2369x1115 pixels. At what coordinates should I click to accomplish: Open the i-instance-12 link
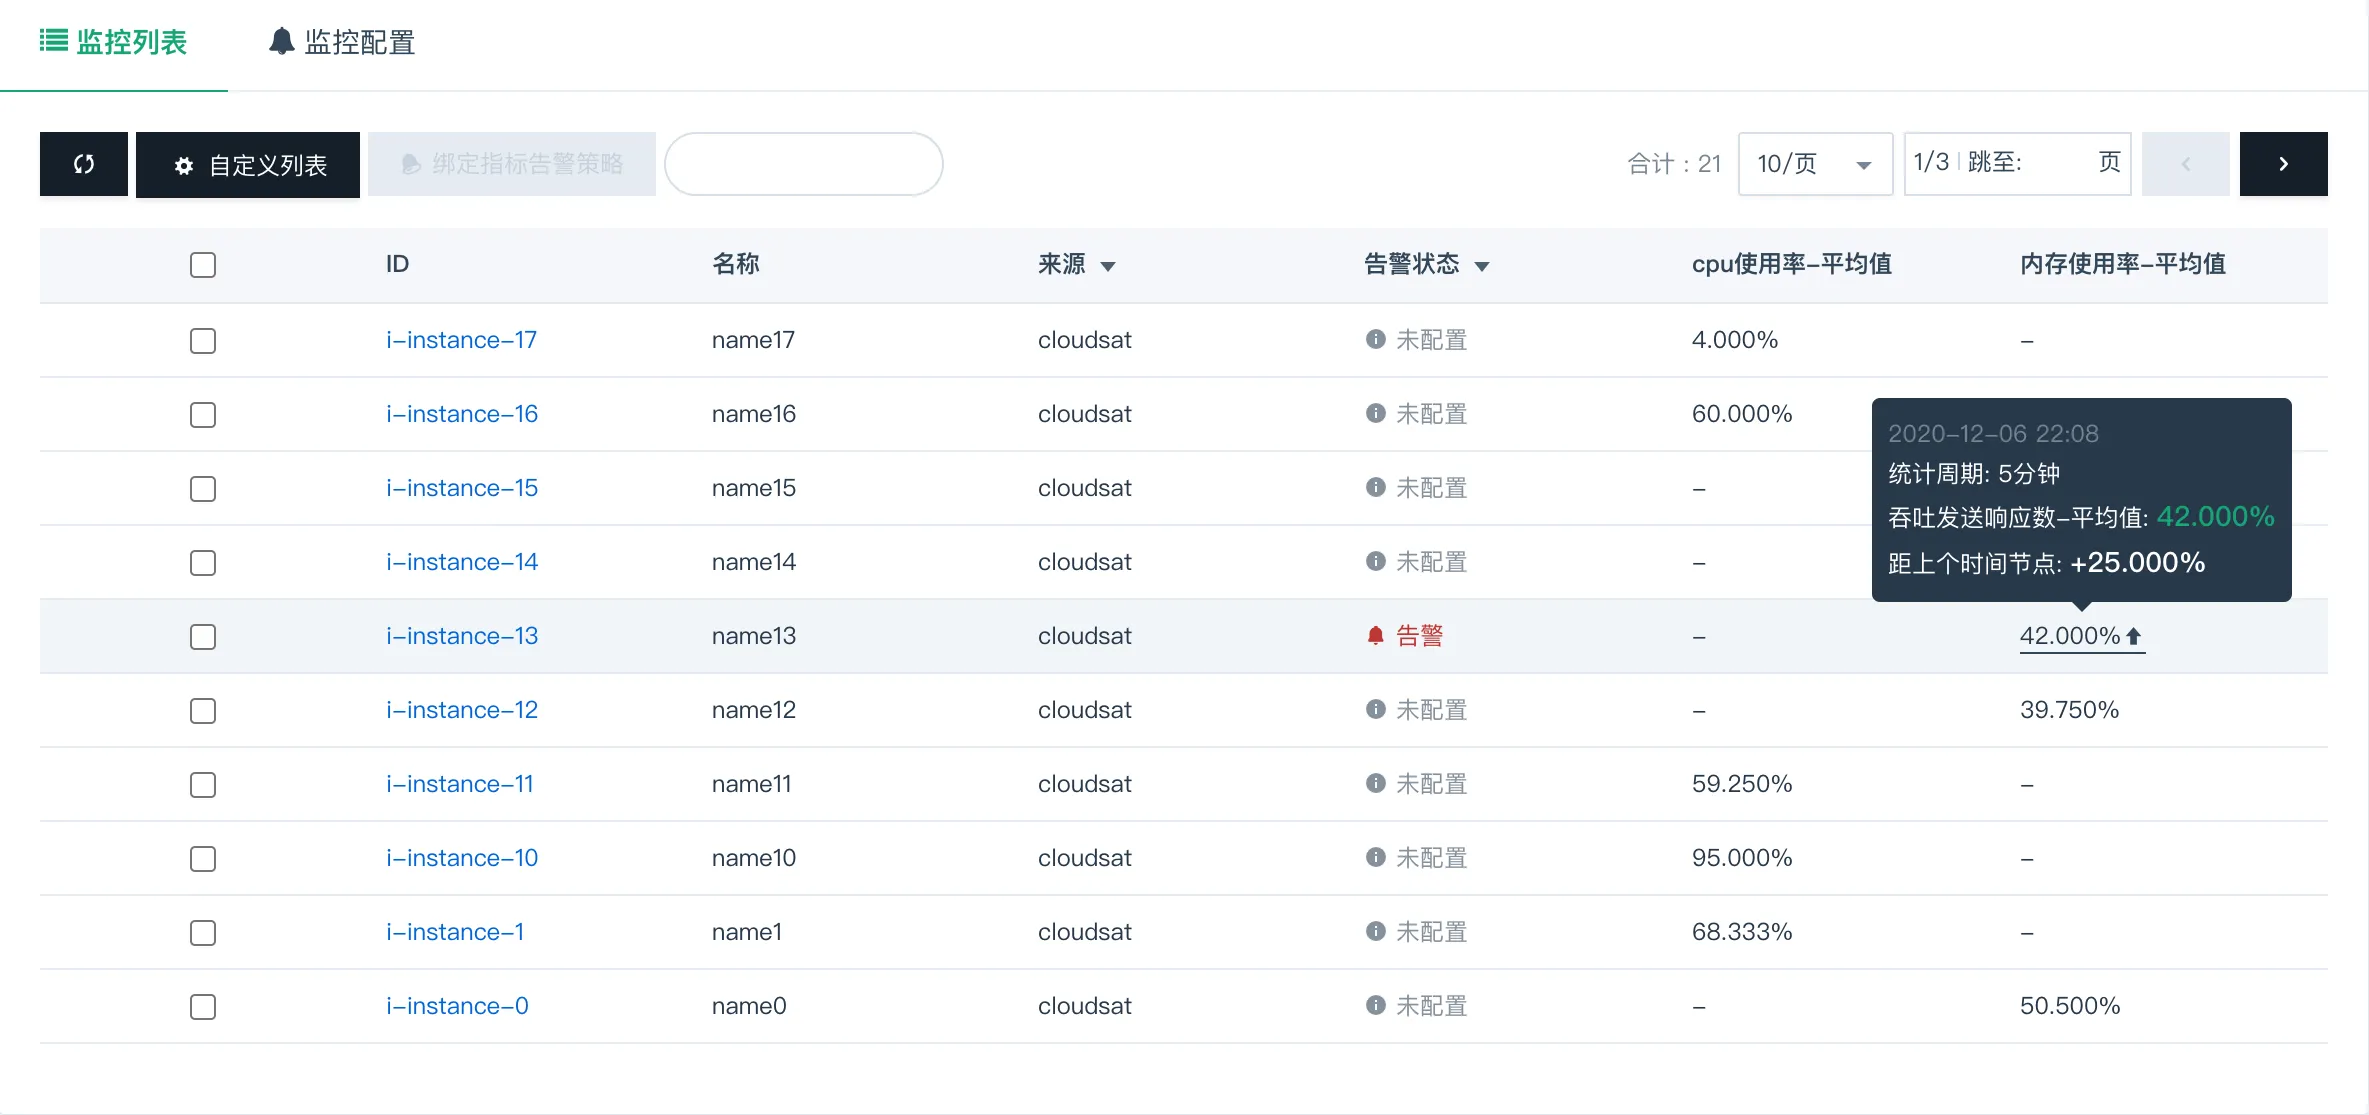point(462,710)
